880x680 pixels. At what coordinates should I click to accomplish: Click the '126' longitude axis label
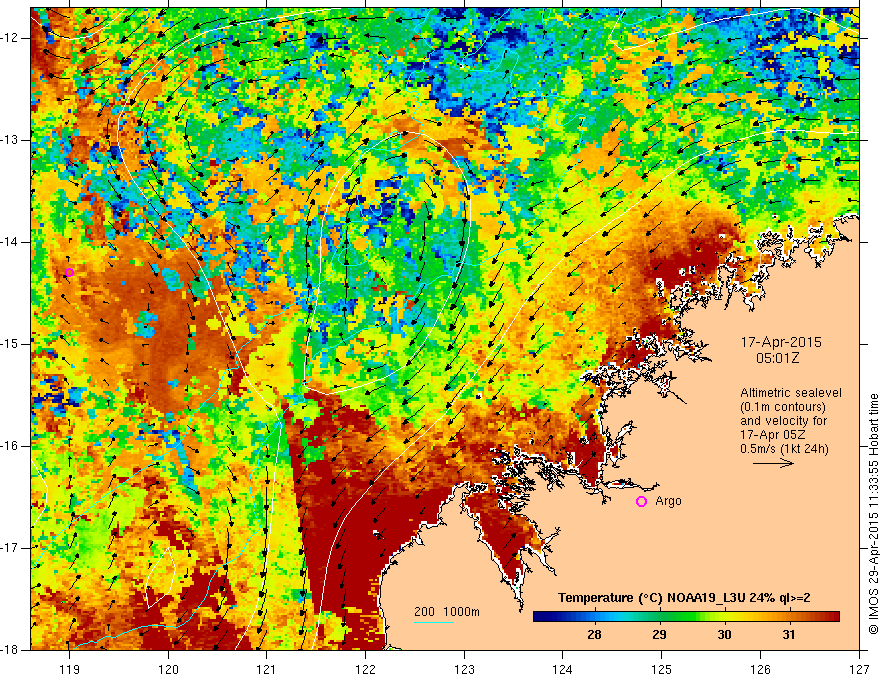pos(760,669)
